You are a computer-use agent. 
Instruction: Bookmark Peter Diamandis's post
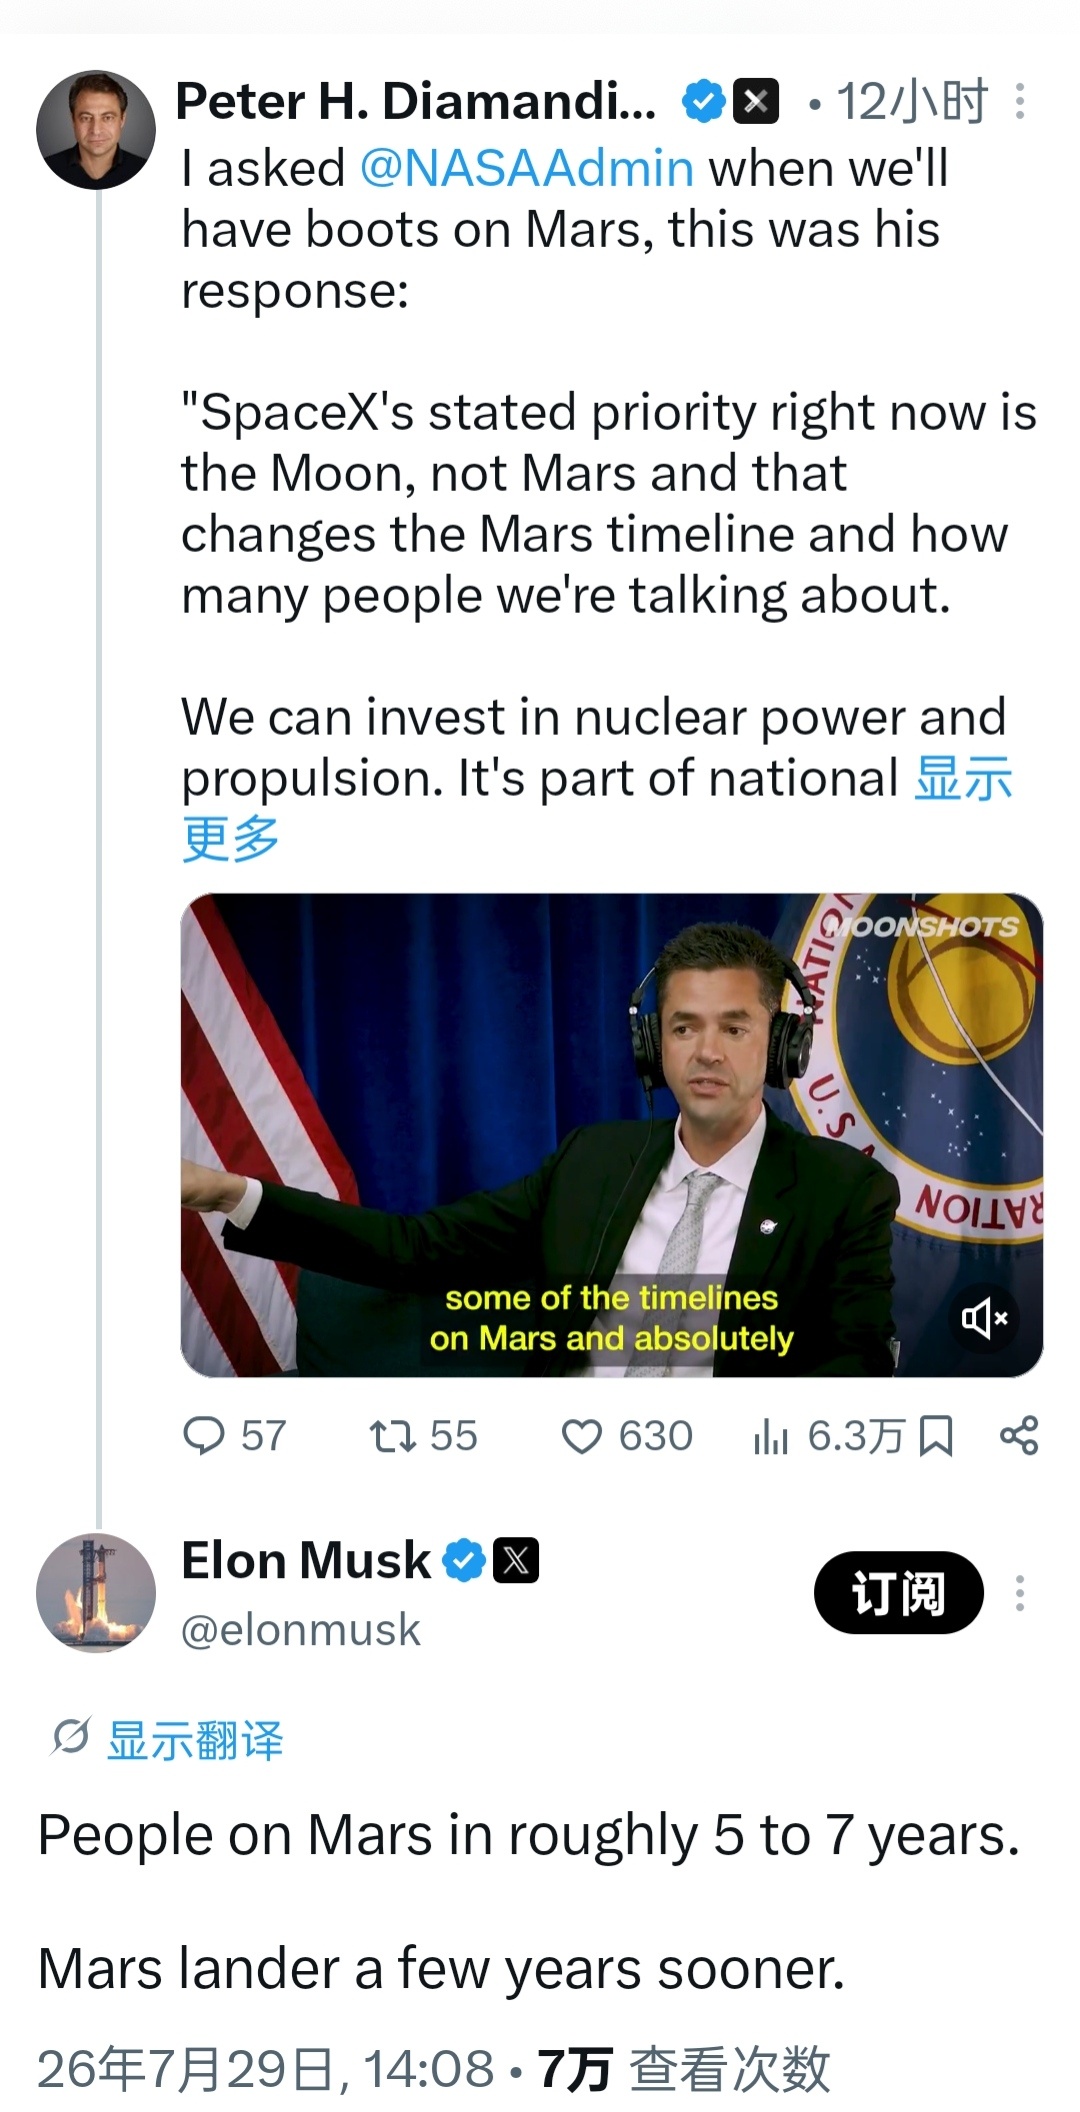tap(936, 1437)
